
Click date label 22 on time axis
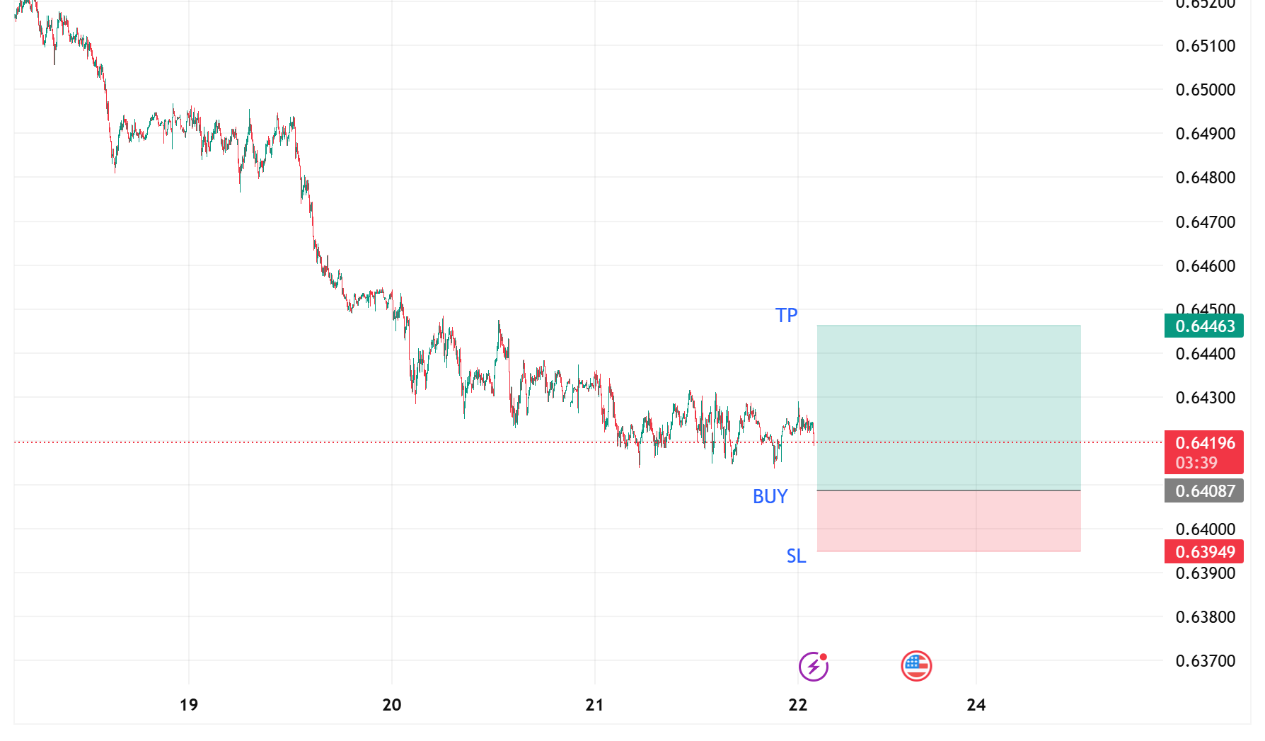(x=798, y=705)
